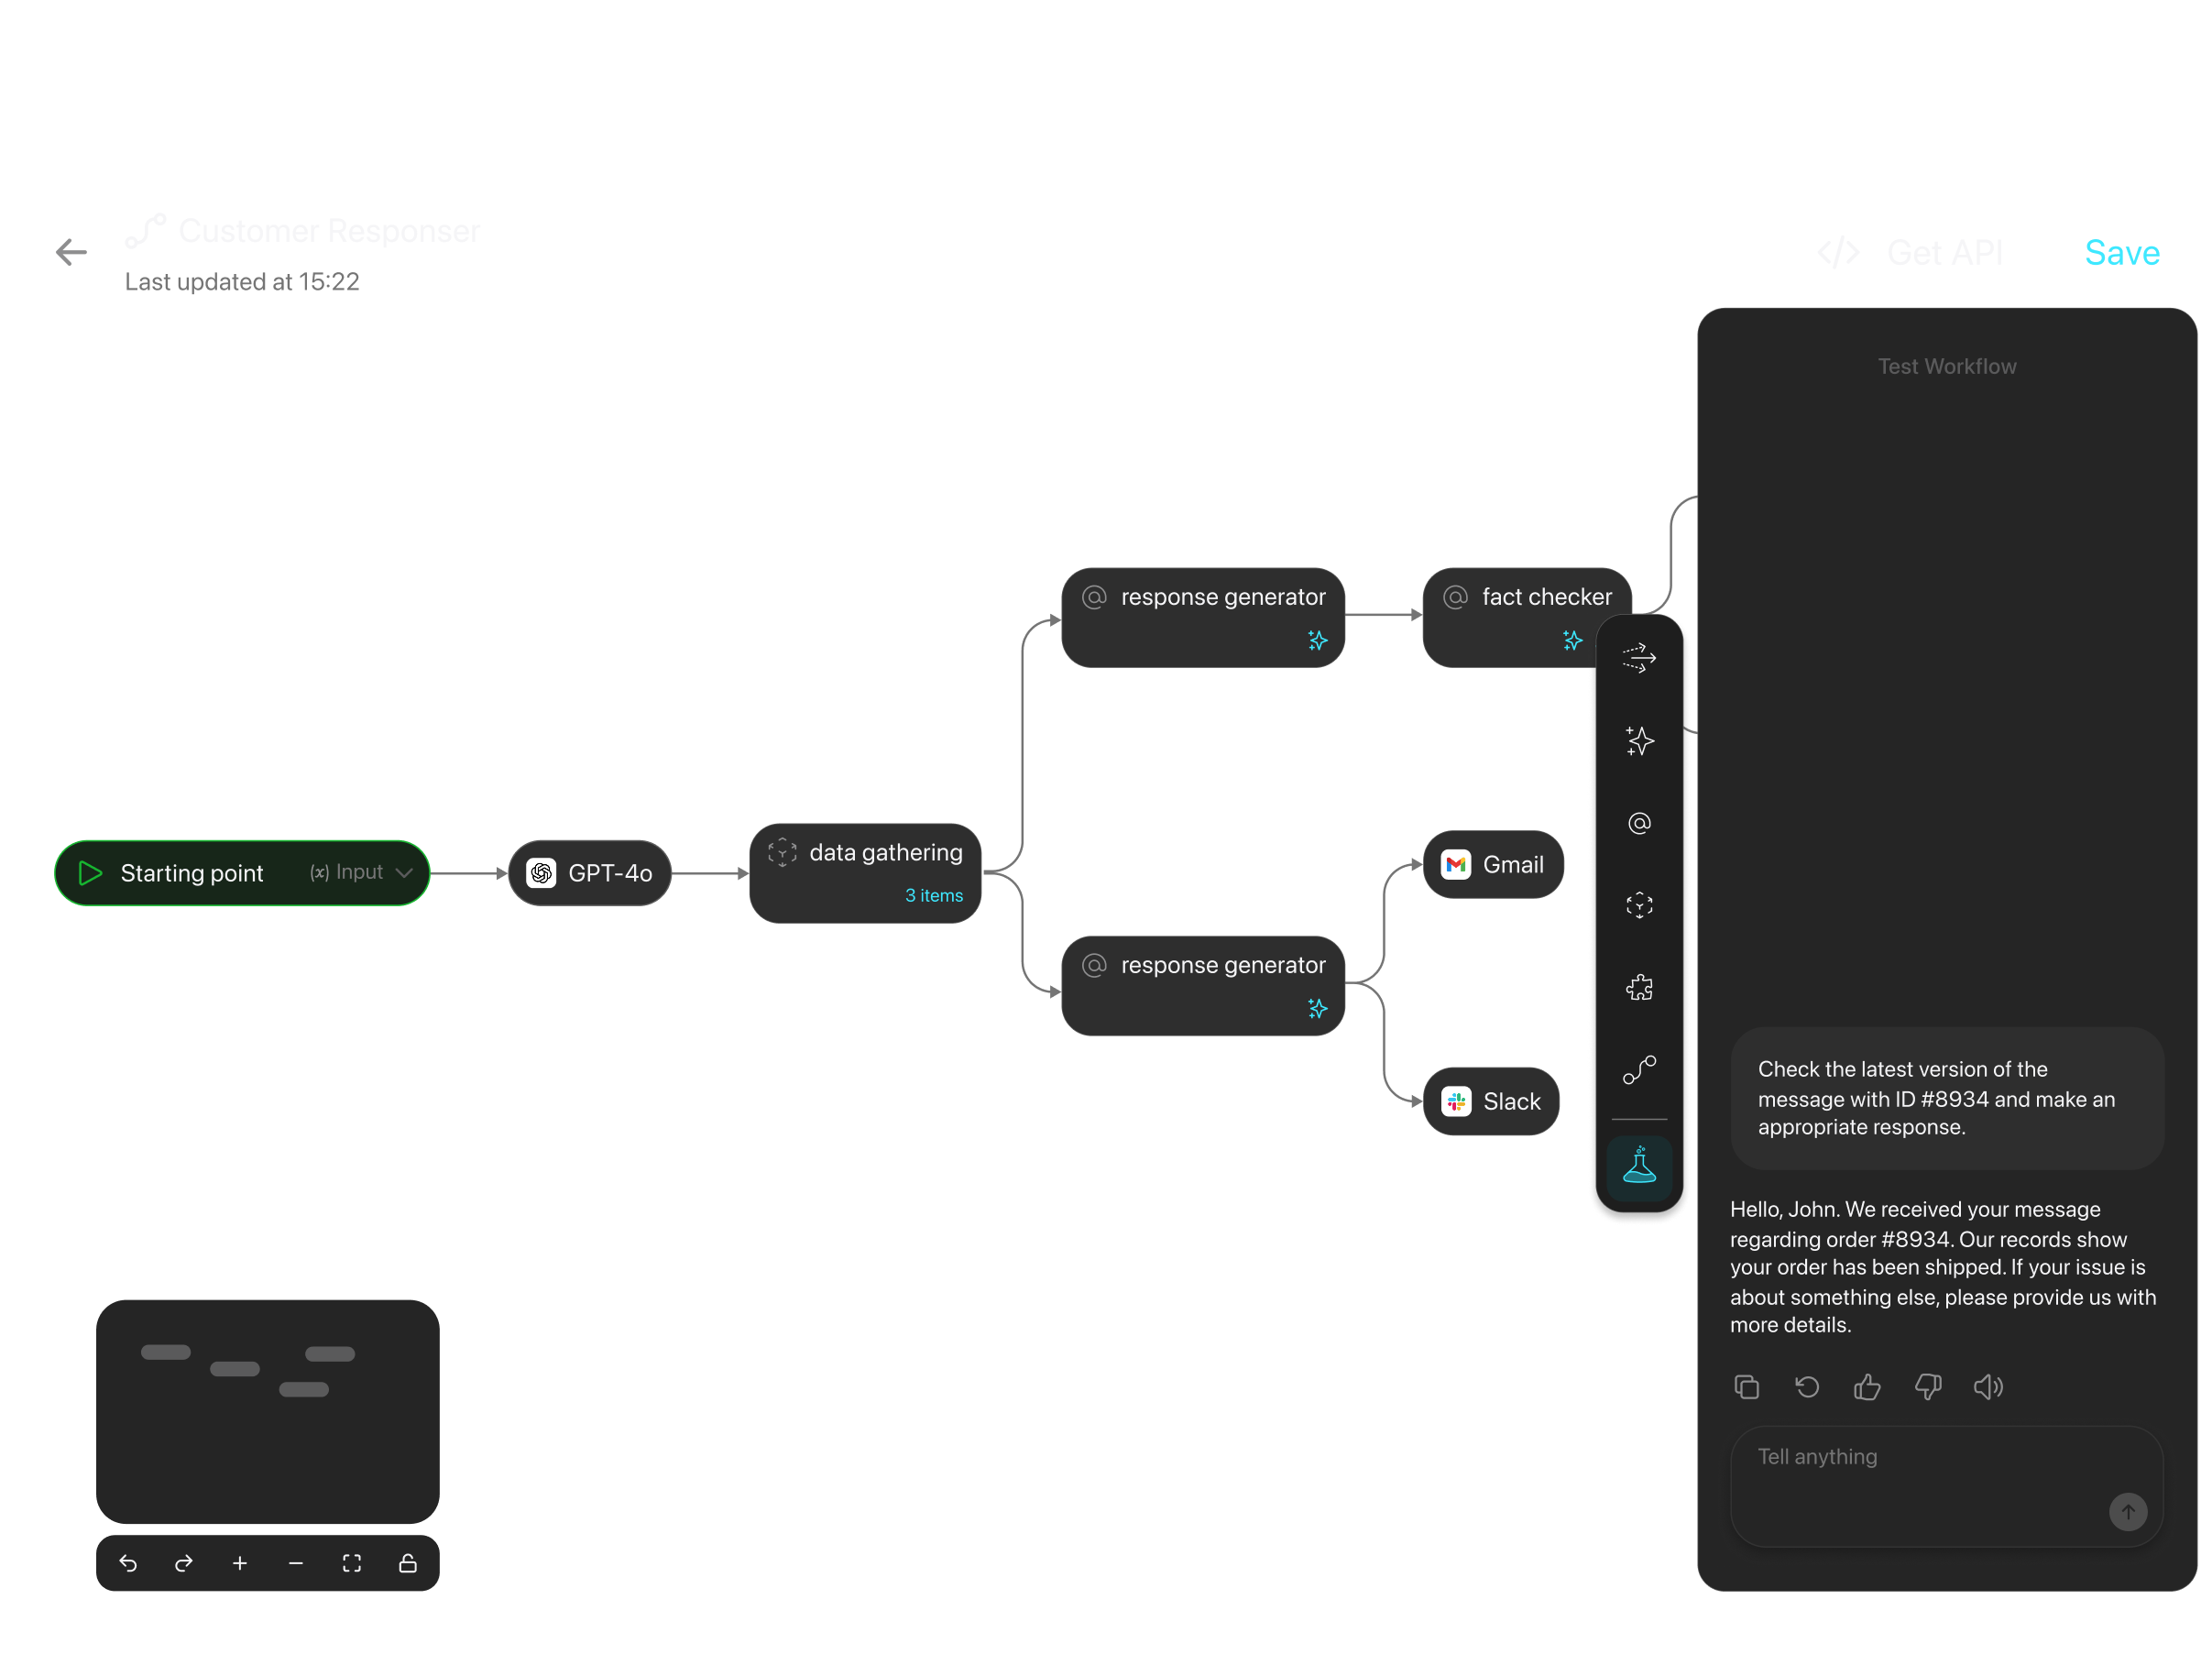Screen dimensions: 2212x1654
Task: Click the flask test workflow icon
Action: (1638, 1167)
